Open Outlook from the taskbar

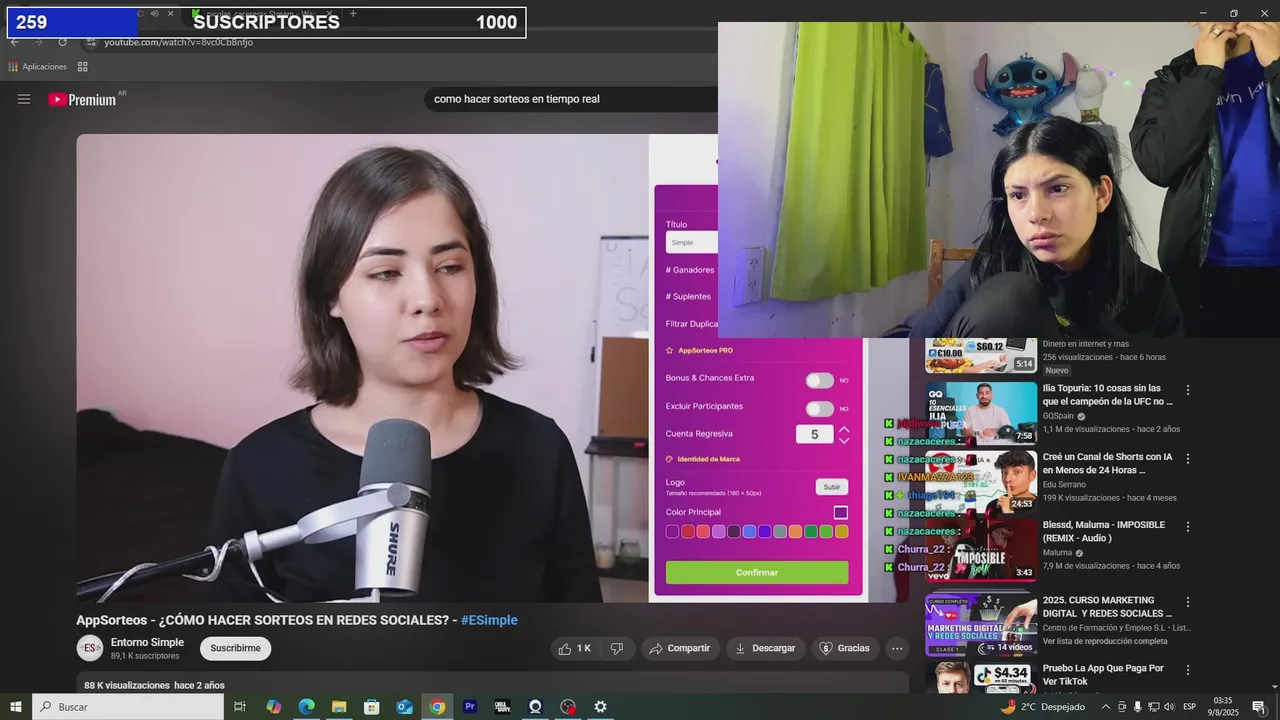[x=404, y=706]
